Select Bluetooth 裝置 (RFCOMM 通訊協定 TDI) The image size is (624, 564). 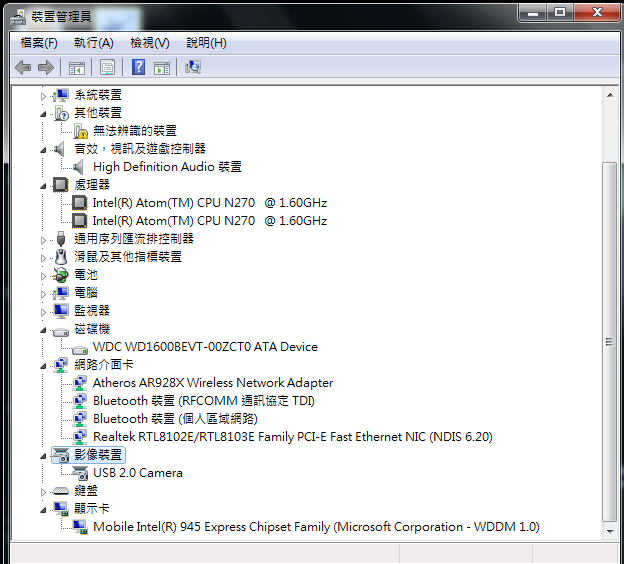pos(204,401)
